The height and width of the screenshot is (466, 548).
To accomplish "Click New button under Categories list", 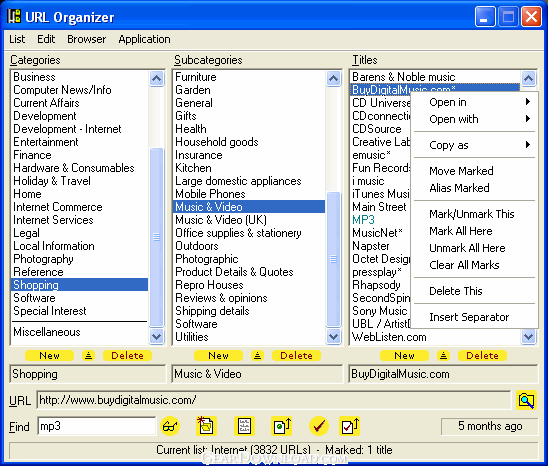I will pos(49,356).
